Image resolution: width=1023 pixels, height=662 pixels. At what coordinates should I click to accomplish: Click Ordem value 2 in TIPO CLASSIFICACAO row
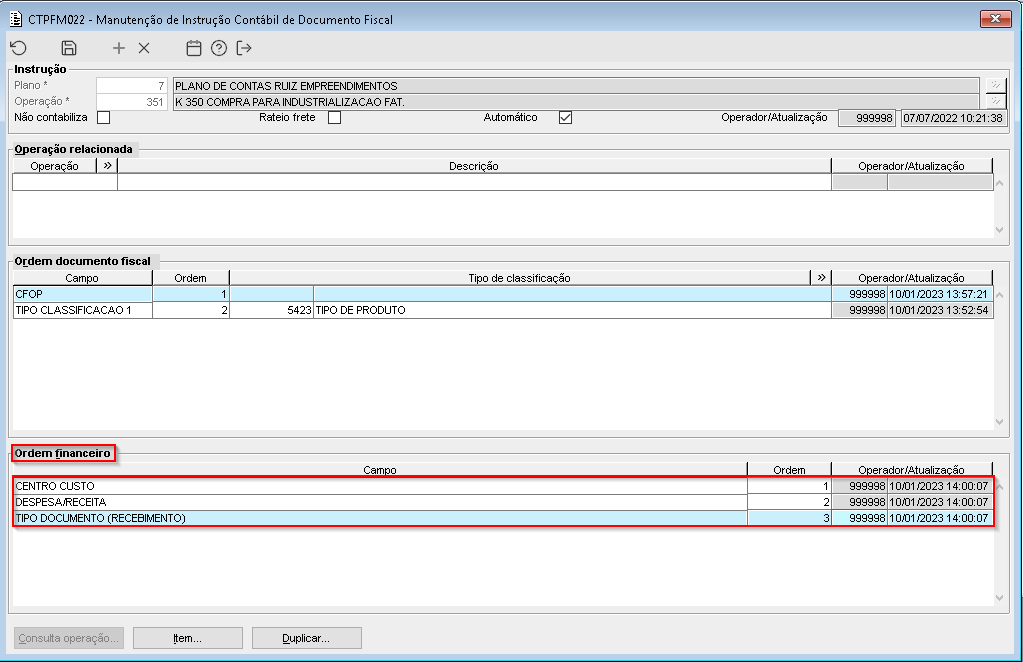(191, 310)
